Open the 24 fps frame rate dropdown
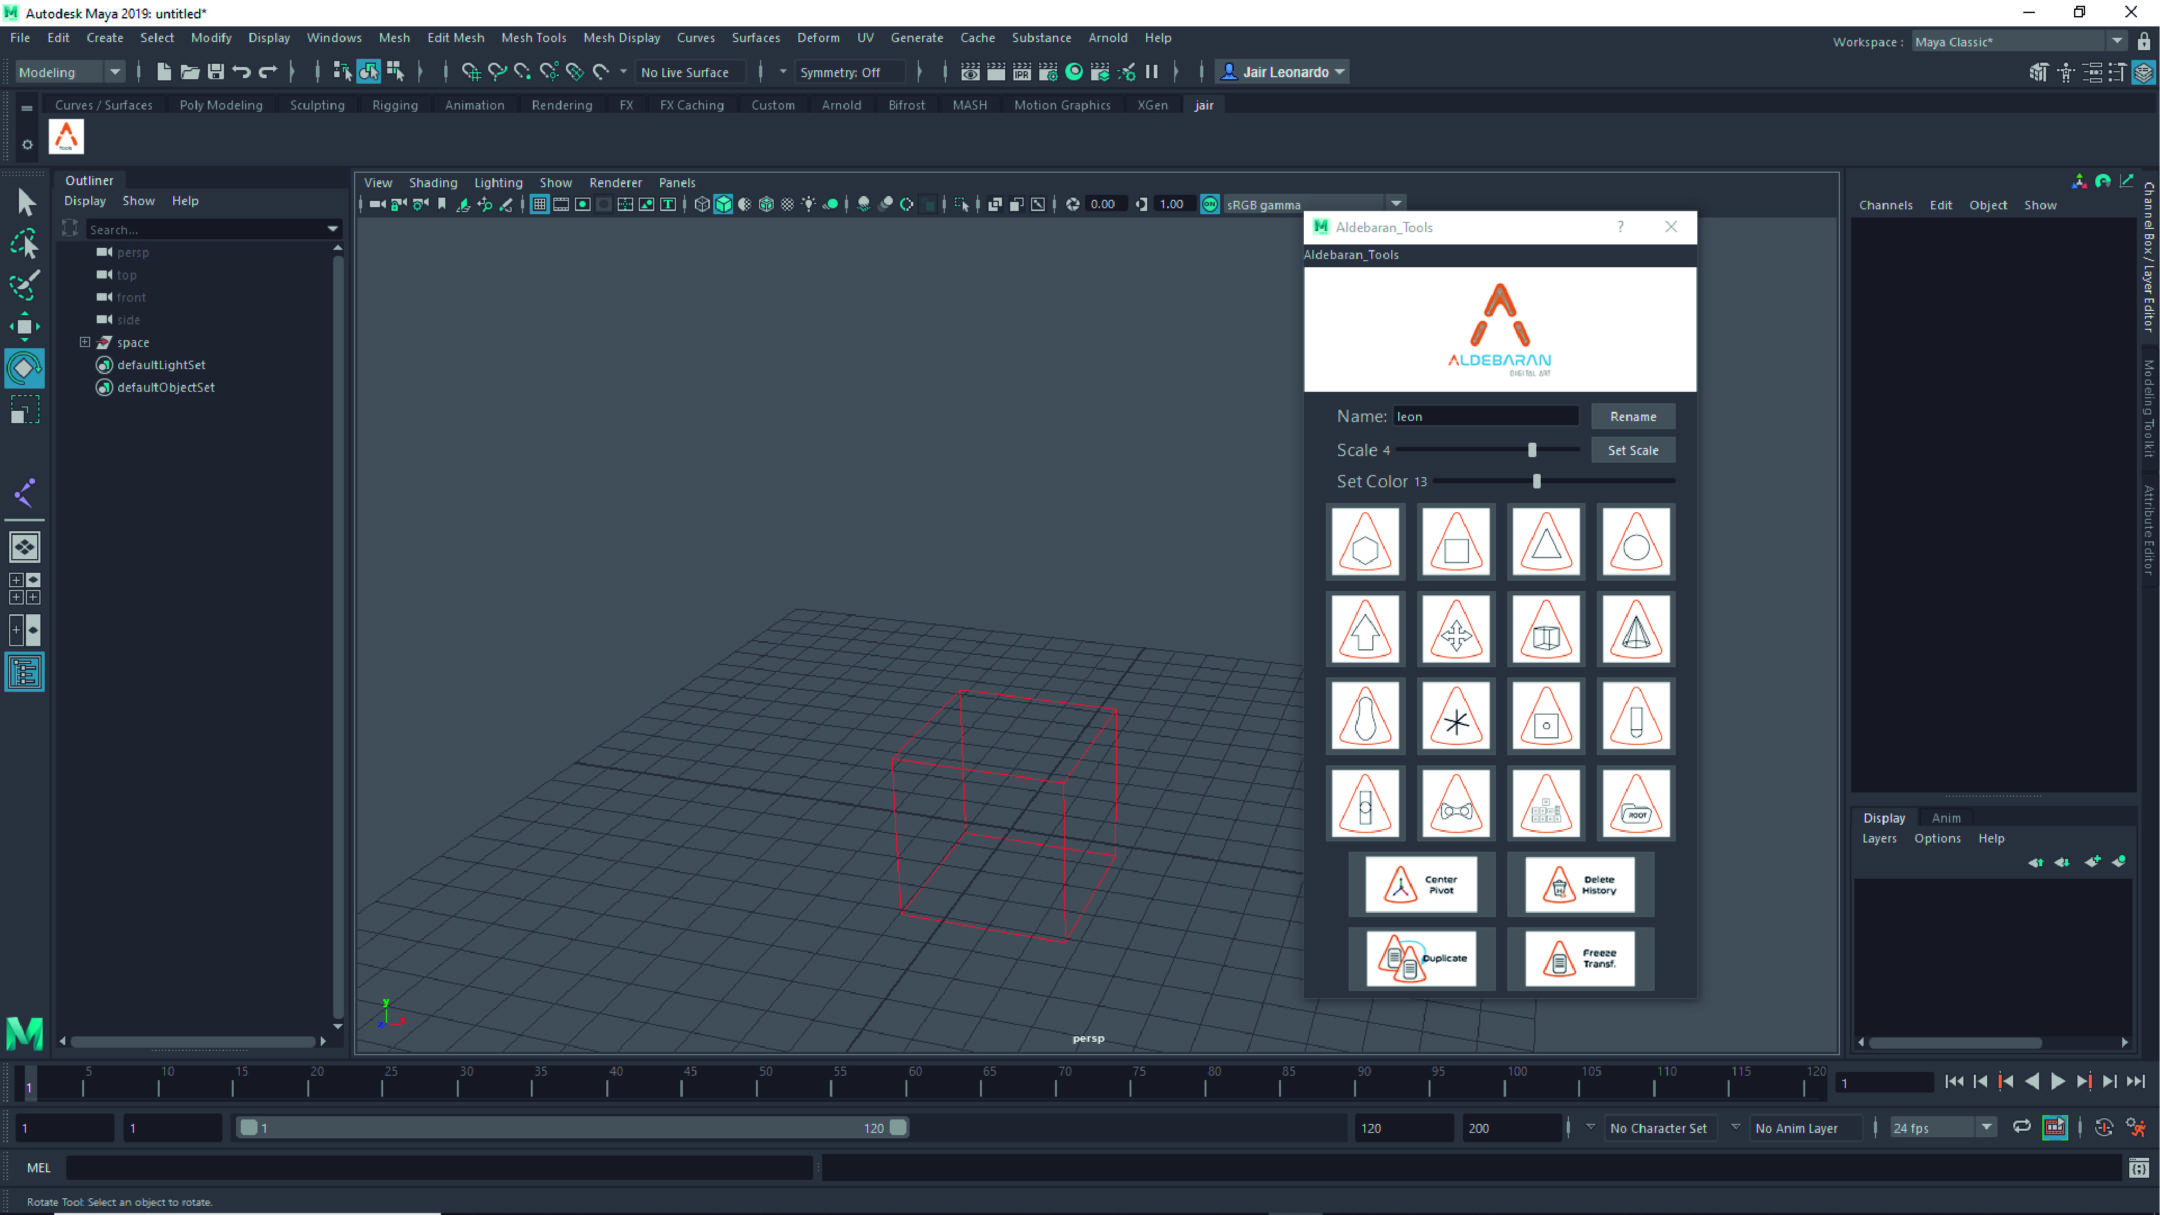This screenshot has width=2160, height=1215. point(1943,1128)
